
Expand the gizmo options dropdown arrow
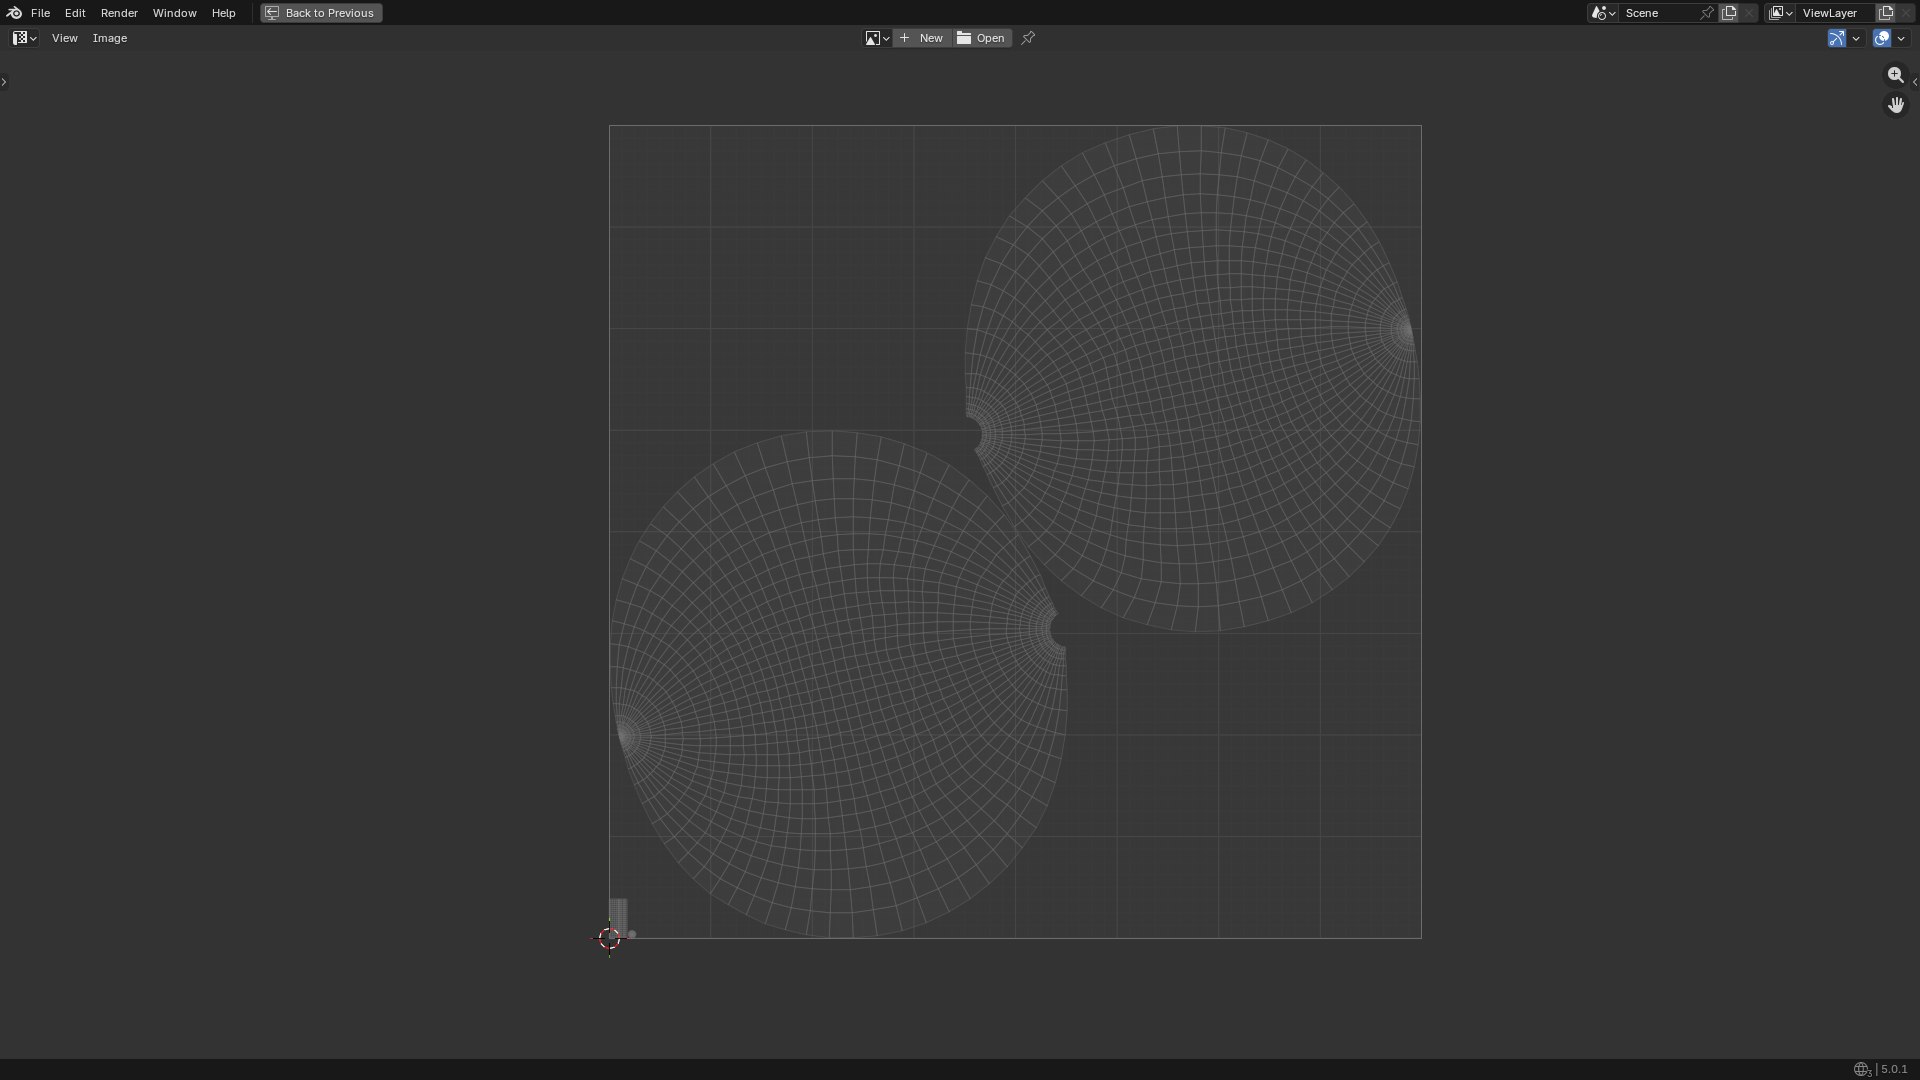point(1856,38)
